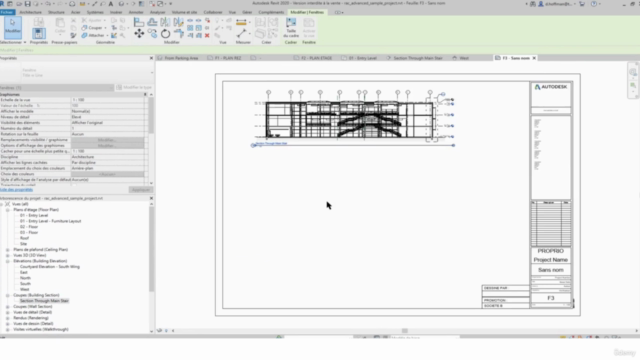Expand the Rendus (Rendering) node
The width and height of the screenshot is (640, 360).
(7, 318)
